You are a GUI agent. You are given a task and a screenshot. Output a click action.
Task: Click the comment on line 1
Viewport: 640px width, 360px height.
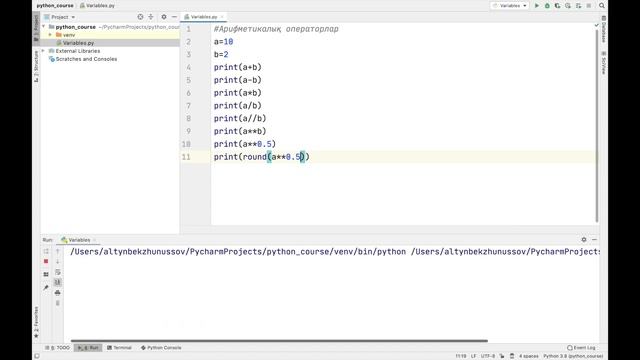pos(276,29)
